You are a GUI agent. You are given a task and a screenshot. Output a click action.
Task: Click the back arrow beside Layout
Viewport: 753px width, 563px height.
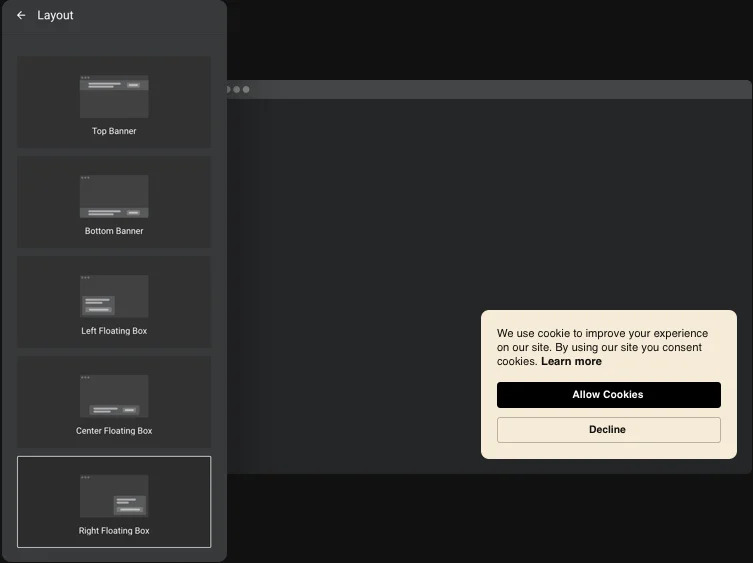(21, 16)
